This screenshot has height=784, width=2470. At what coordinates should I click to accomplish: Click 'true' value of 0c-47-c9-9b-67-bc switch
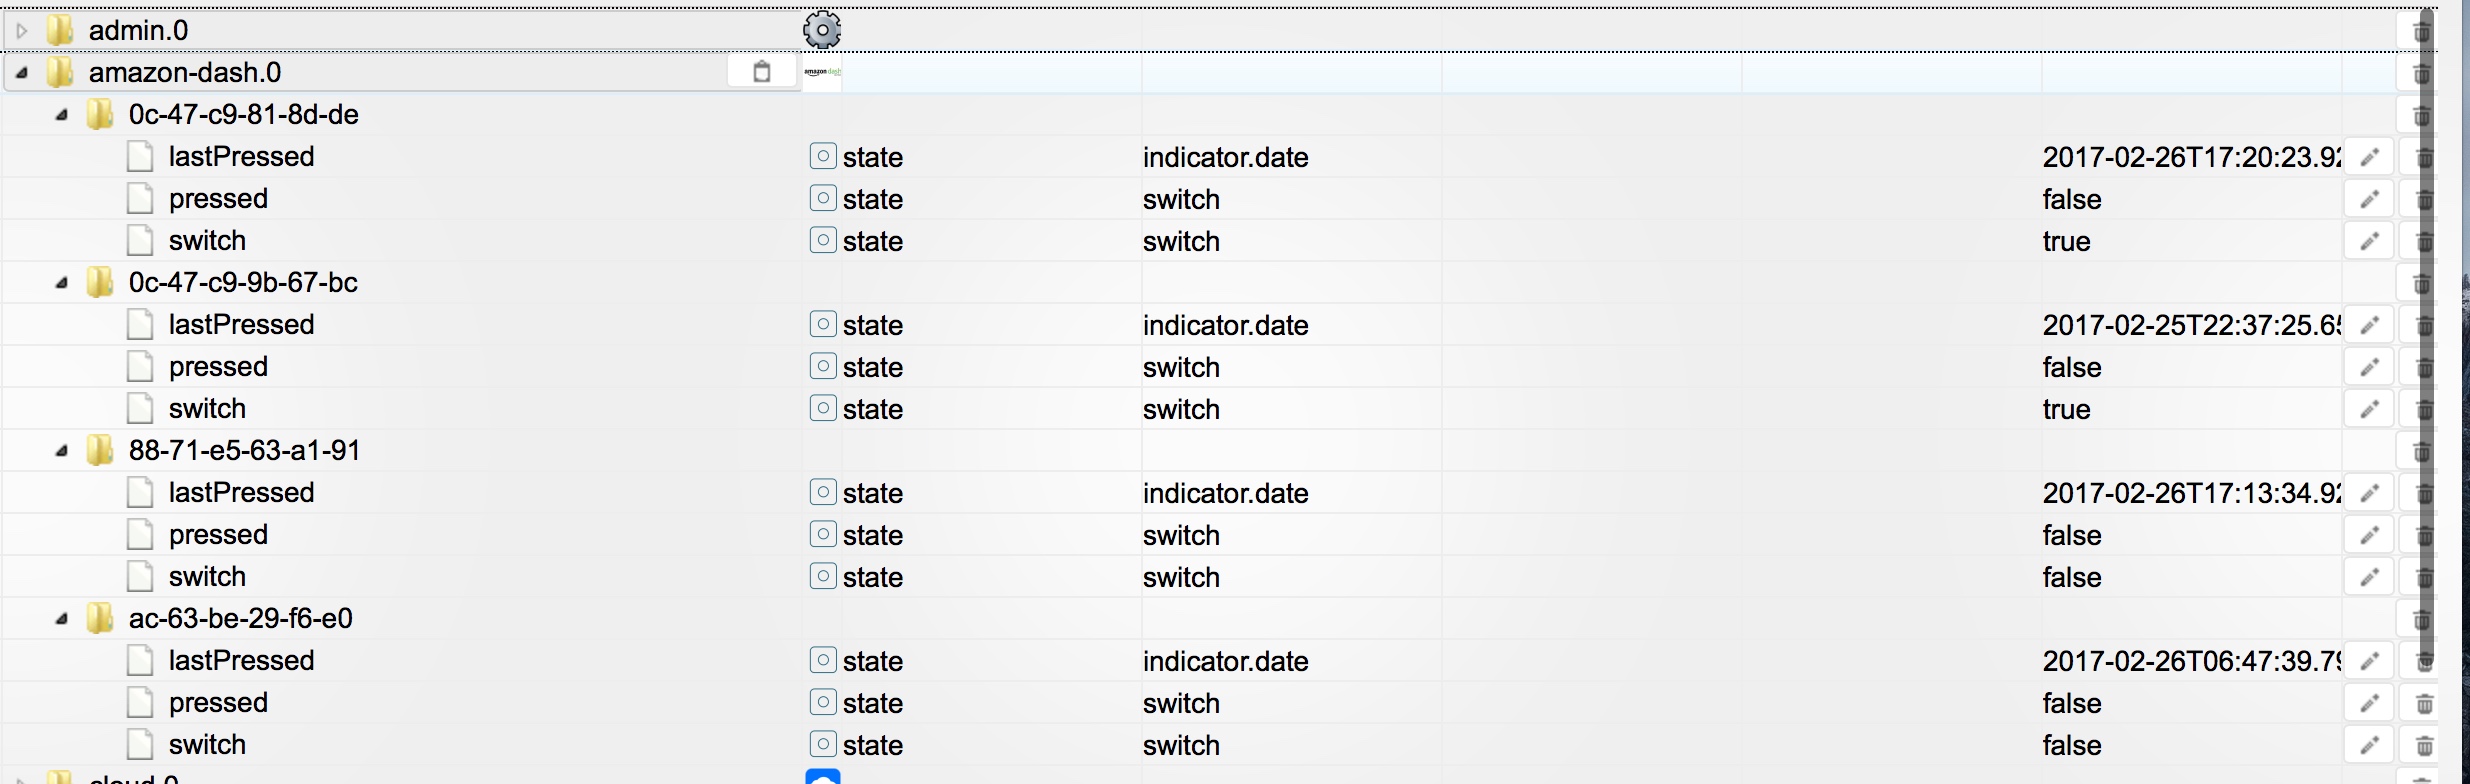pos(2067,409)
